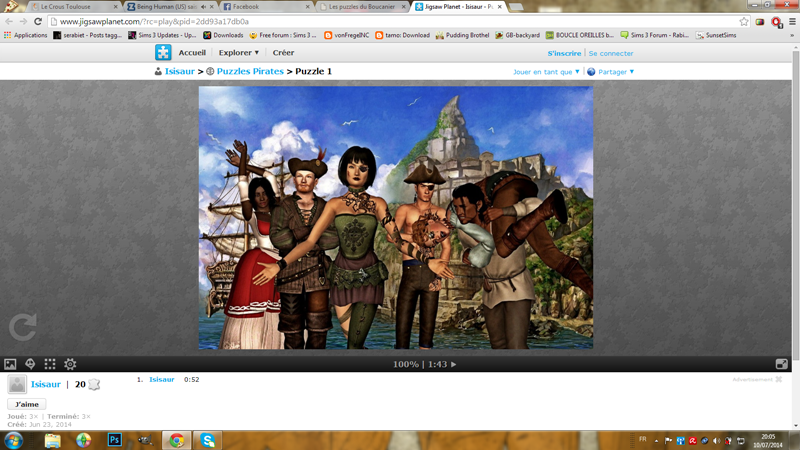Click Isisaur's avatar thumbnail
The width and height of the screenshot is (800, 450).
(17, 384)
